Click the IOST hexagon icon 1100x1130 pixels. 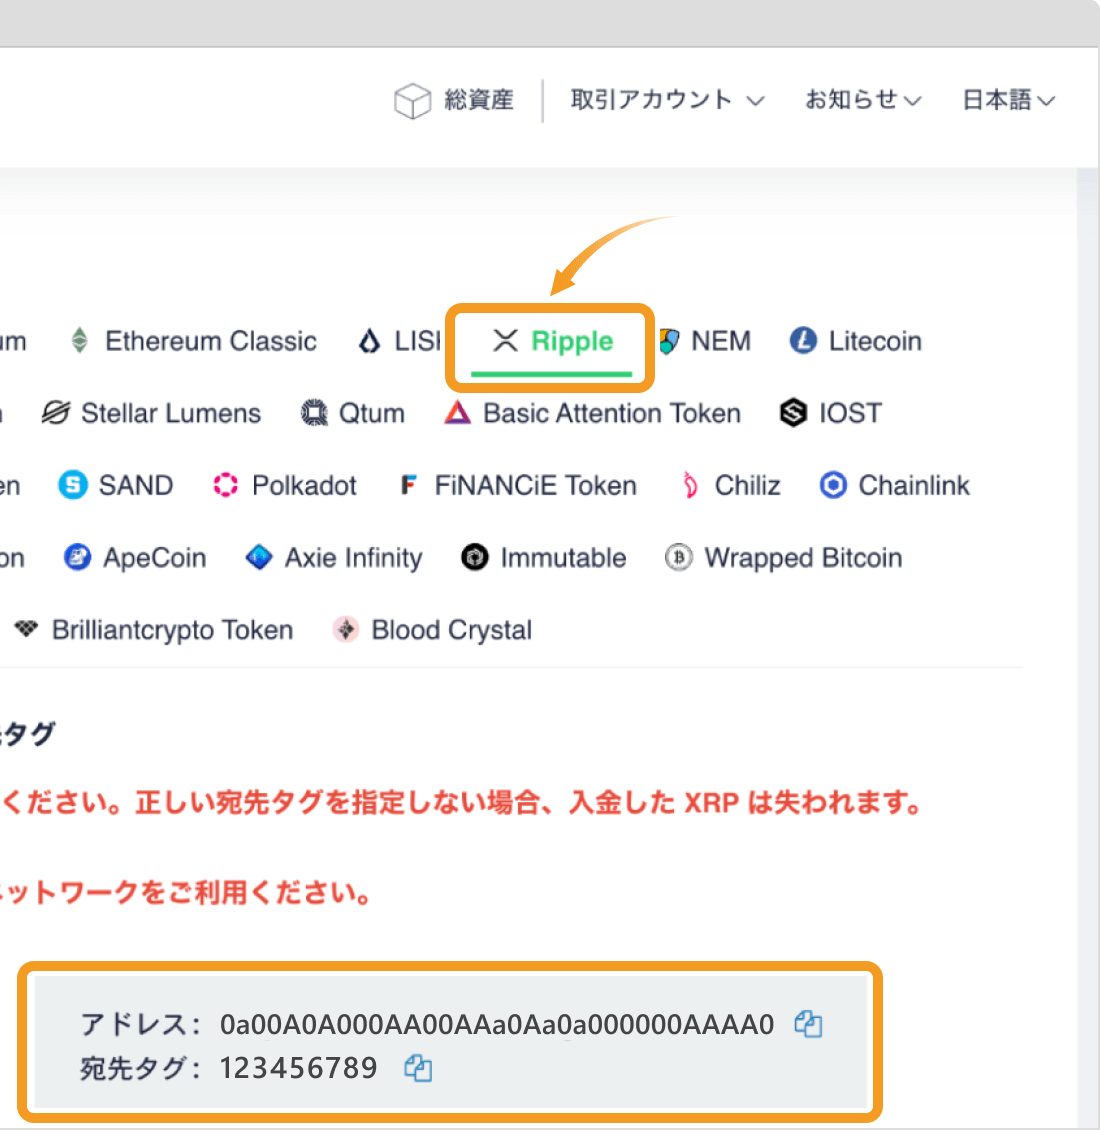click(794, 413)
